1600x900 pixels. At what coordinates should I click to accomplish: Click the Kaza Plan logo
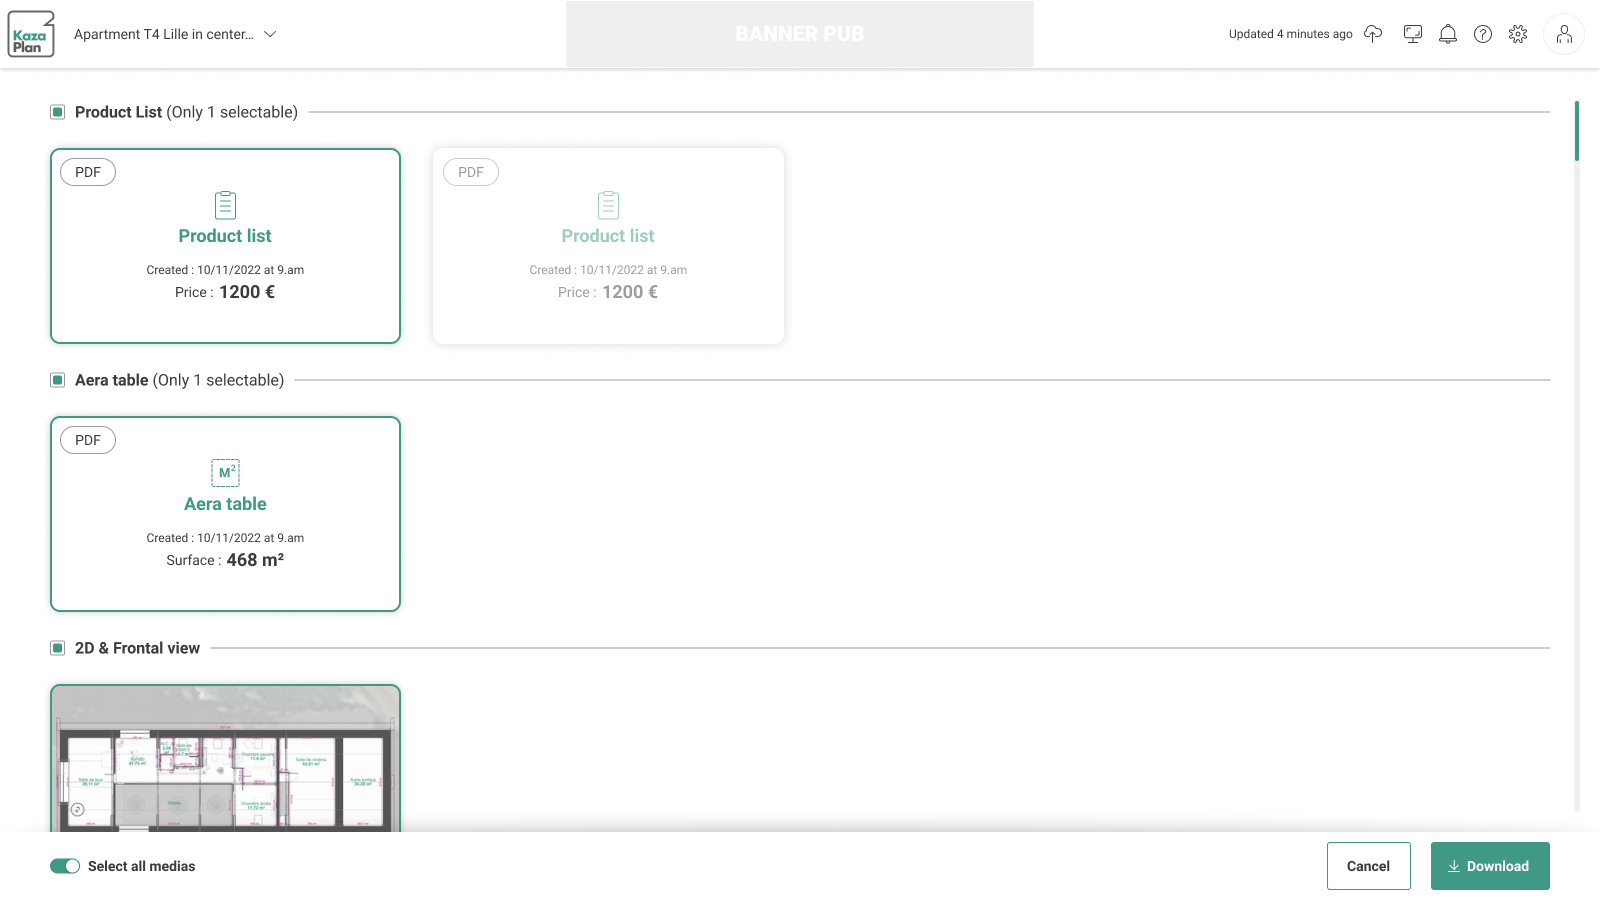pos(31,34)
